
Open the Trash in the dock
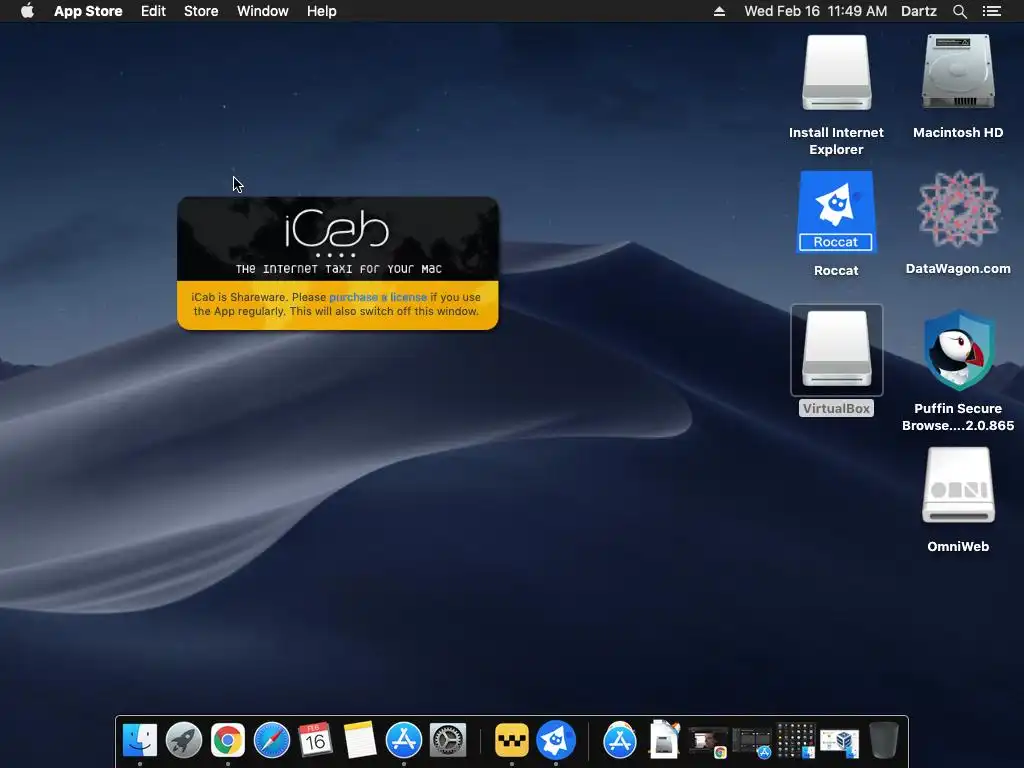pos(884,740)
